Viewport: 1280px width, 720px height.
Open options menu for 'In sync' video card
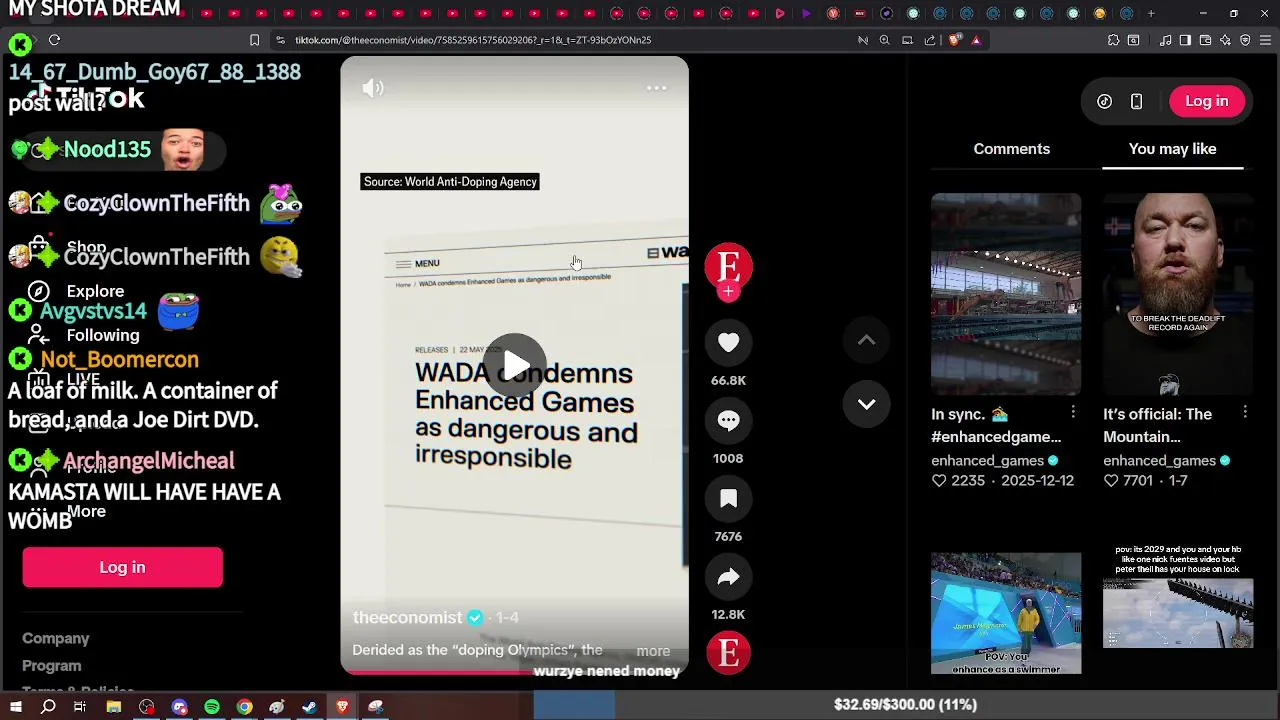(1073, 412)
